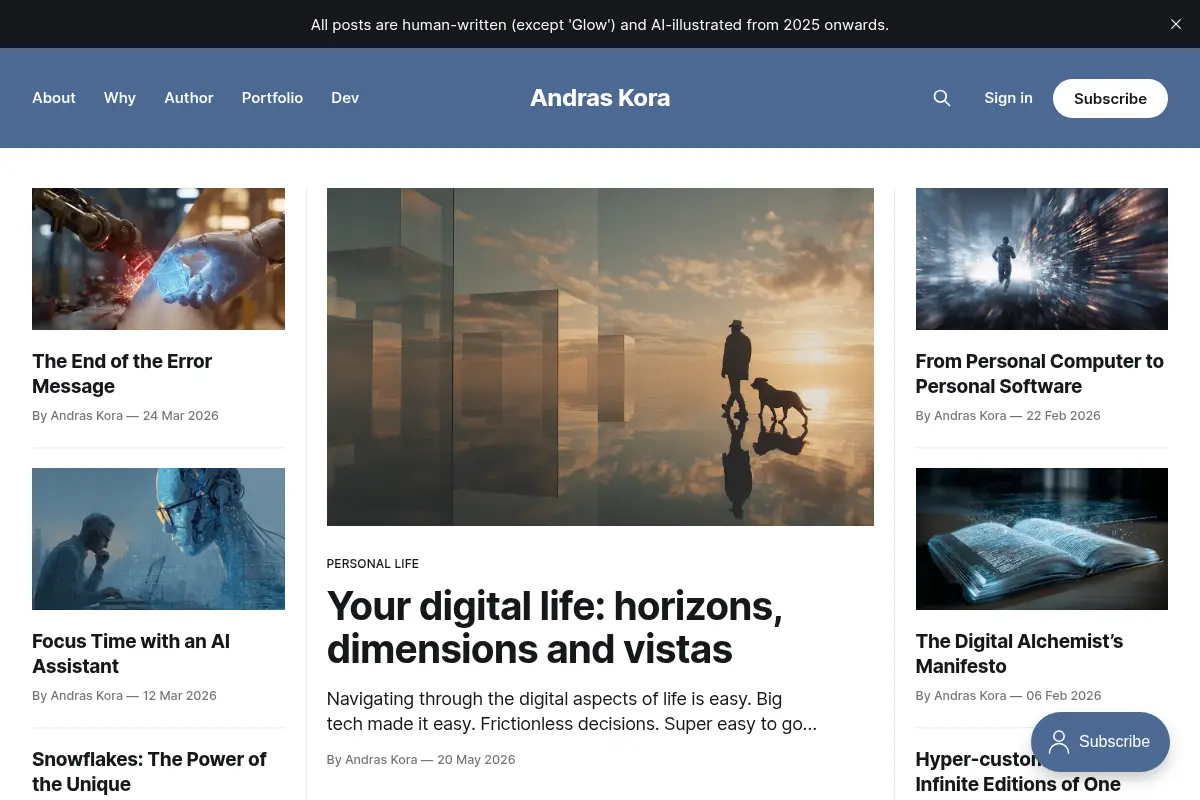
Task: Open the man with dog featured image
Action: [600, 357]
